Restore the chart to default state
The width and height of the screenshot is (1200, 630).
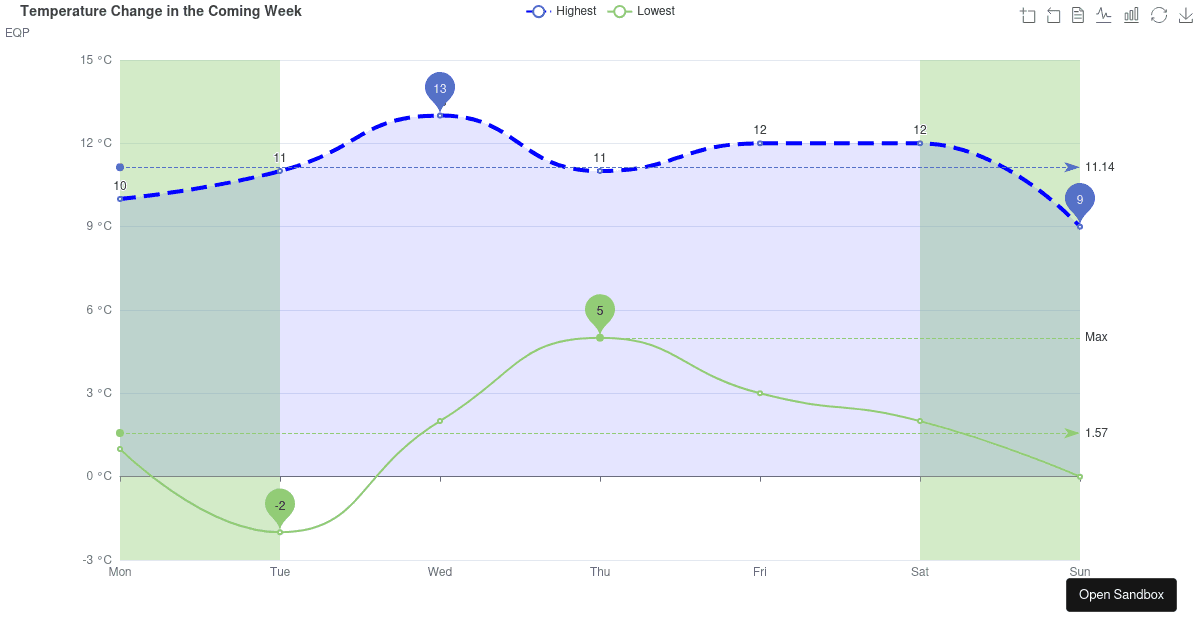[1159, 15]
